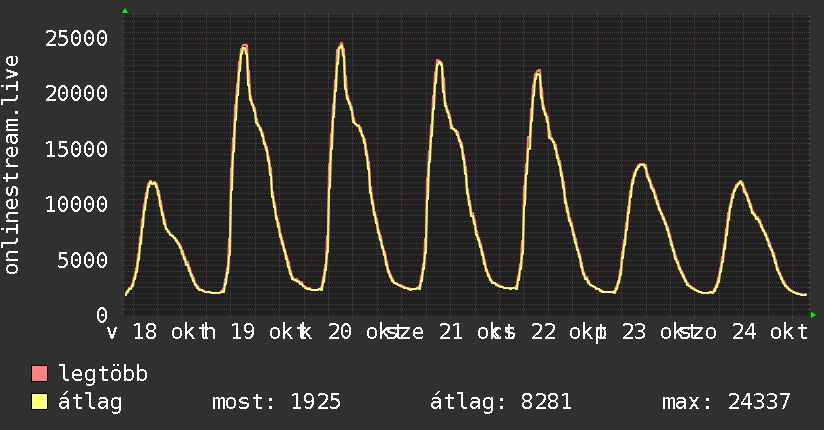This screenshot has width=824, height=430.
Task: Click the 20000 y-axis label
Action: pos(76,94)
